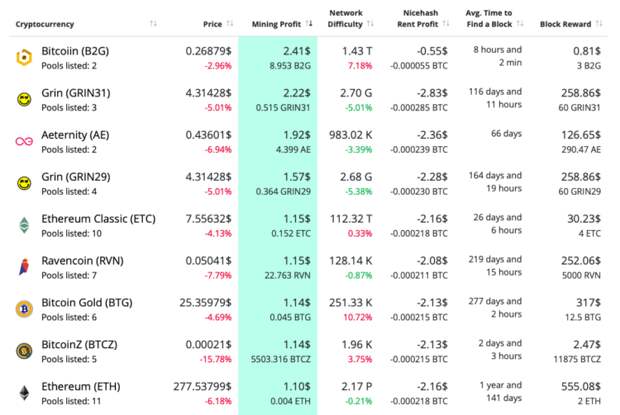Screen dimensions: 620x415
Task: Click the Avg. Time to Find a Block header
Action: point(489,18)
